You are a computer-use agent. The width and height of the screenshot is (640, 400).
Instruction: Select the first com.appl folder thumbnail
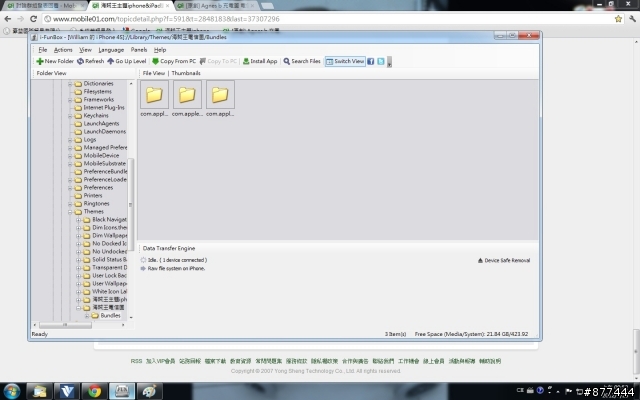tap(154, 98)
